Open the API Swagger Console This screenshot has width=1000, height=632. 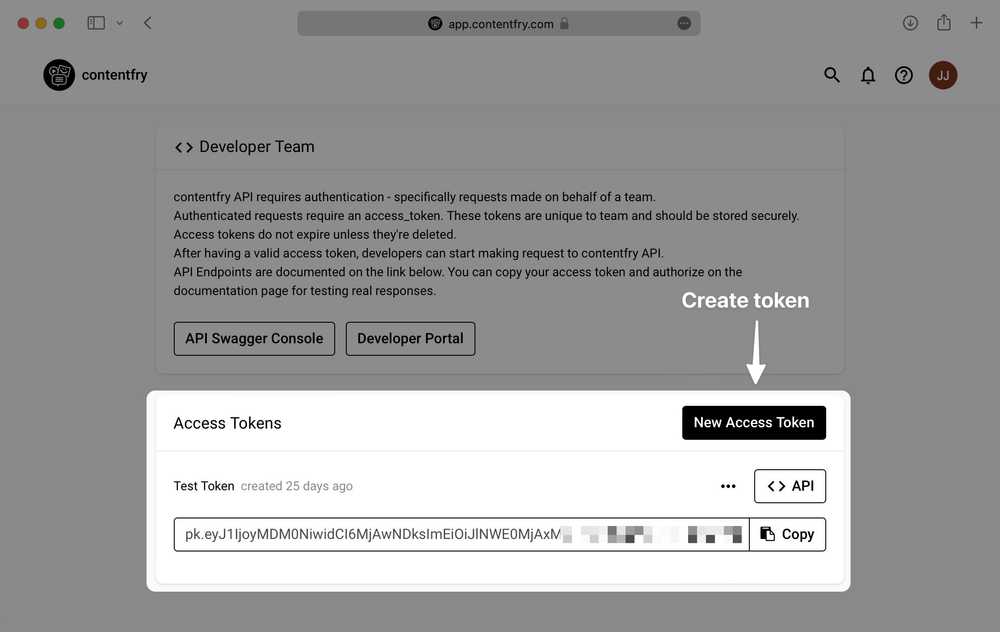tap(254, 338)
